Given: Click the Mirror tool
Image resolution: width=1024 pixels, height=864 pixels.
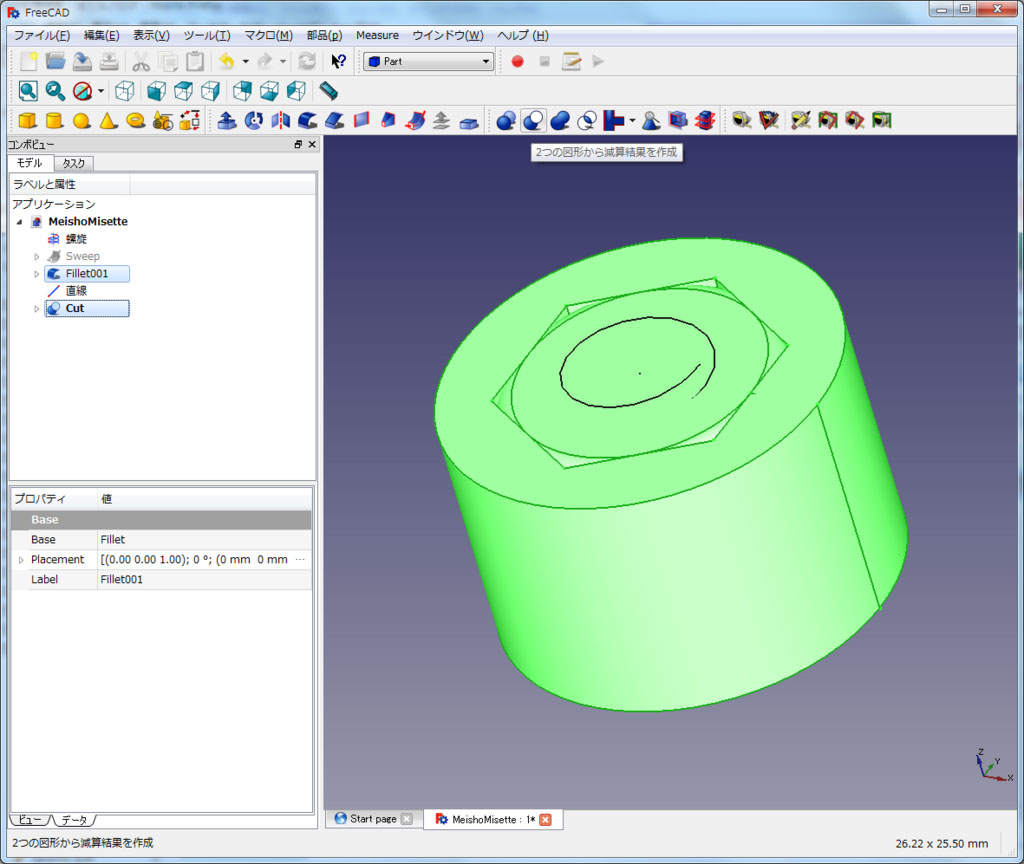Looking at the screenshot, I should pos(281,120).
